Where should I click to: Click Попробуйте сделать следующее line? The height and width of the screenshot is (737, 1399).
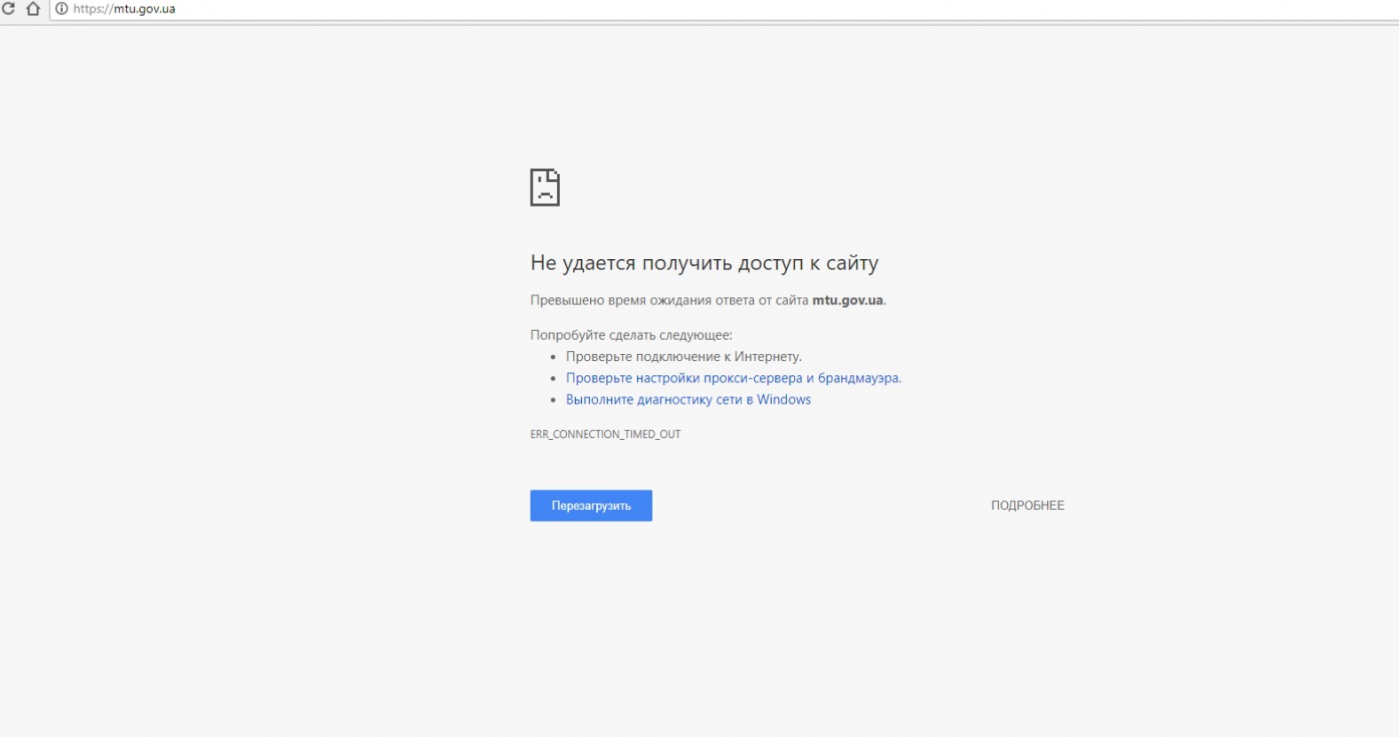click(631, 335)
